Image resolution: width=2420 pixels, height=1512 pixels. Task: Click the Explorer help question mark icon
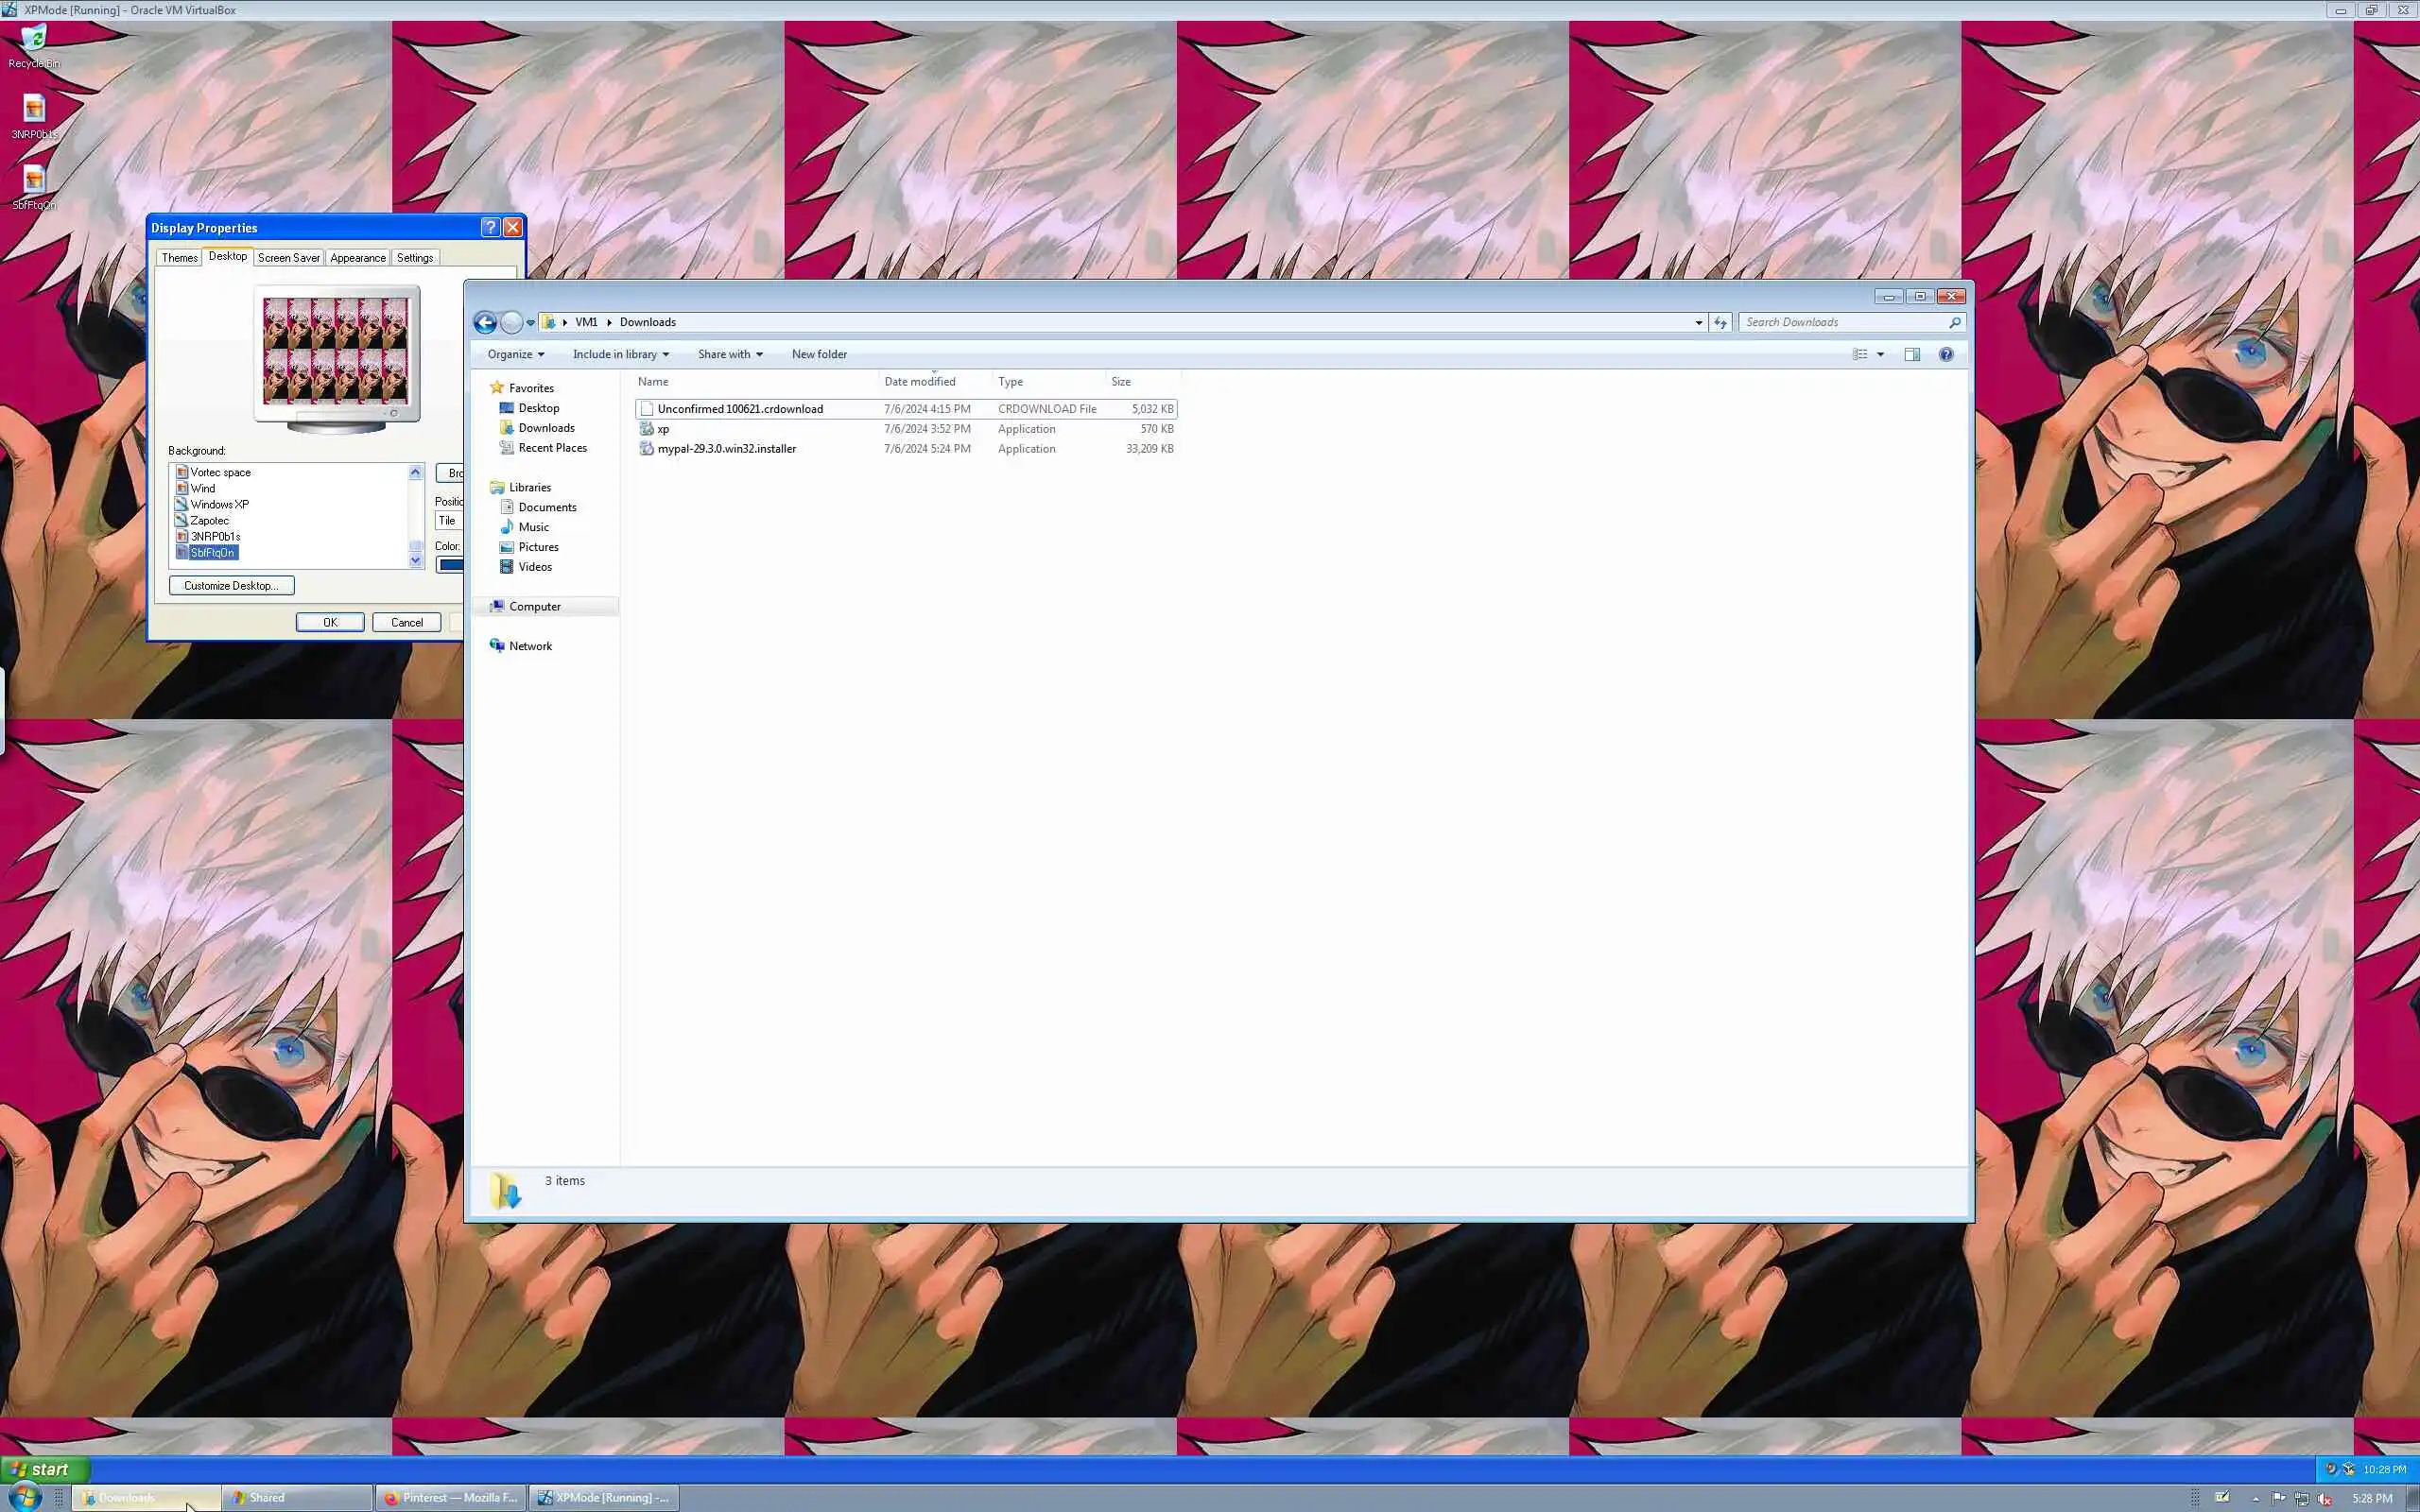(x=1945, y=354)
